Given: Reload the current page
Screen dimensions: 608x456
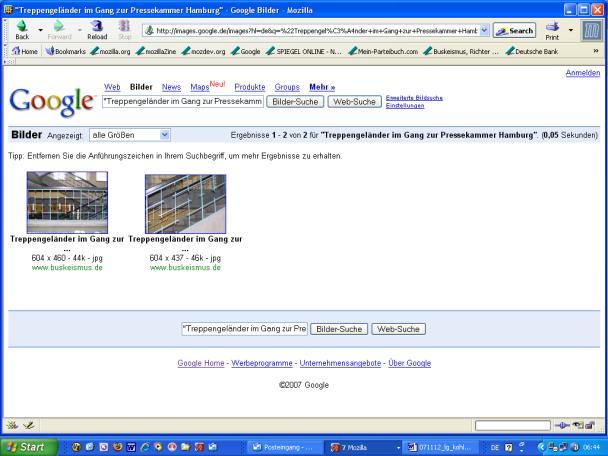Looking at the screenshot, I should tap(97, 30).
